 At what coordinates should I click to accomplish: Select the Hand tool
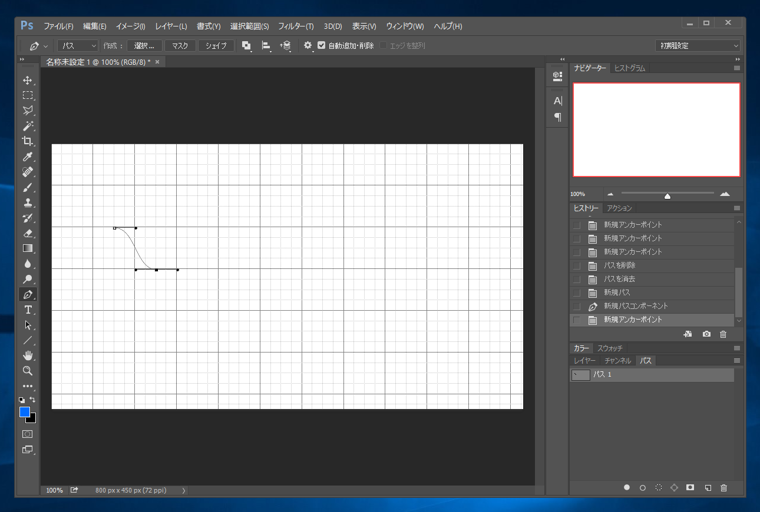pos(28,355)
